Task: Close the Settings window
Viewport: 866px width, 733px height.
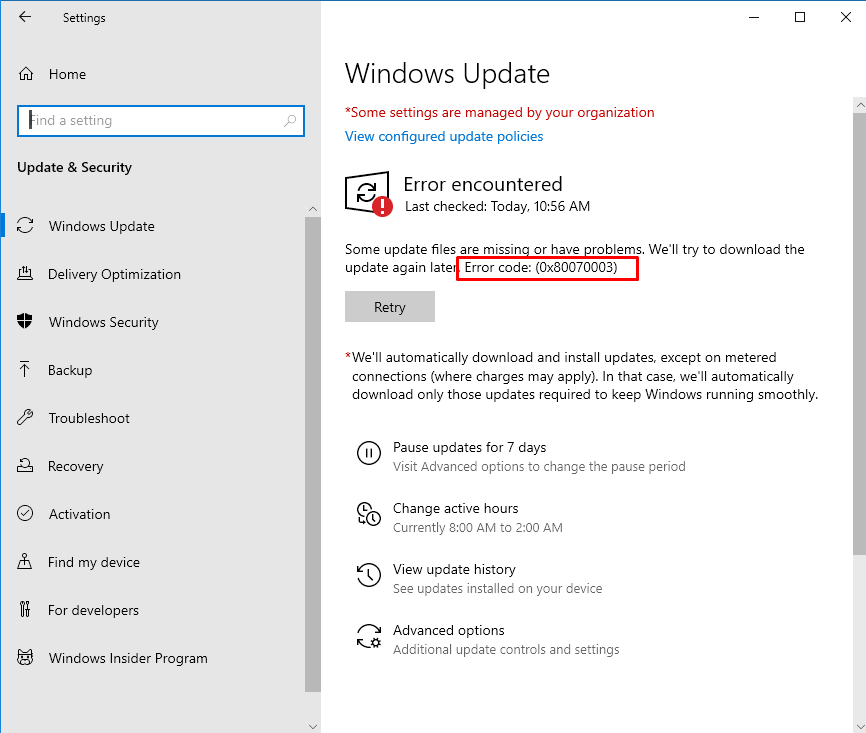Action: (846, 17)
